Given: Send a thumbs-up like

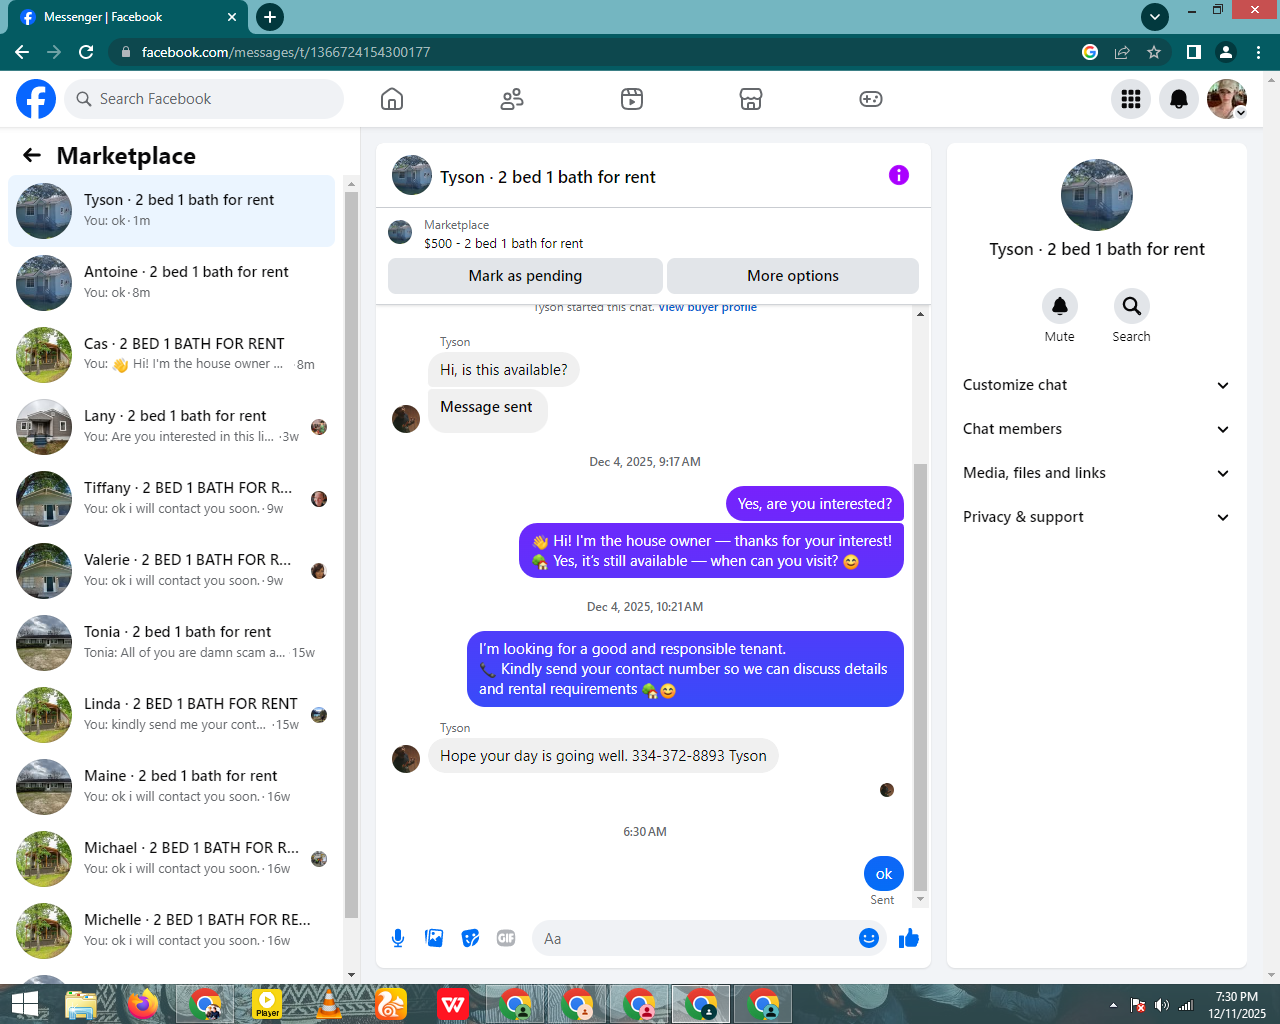Looking at the screenshot, I should [909, 938].
